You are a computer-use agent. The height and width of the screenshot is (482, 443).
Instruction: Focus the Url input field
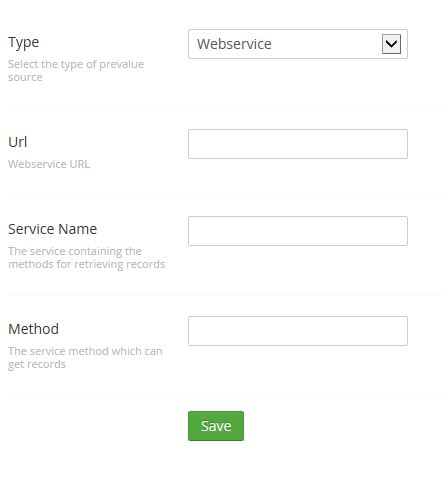click(298, 144)
